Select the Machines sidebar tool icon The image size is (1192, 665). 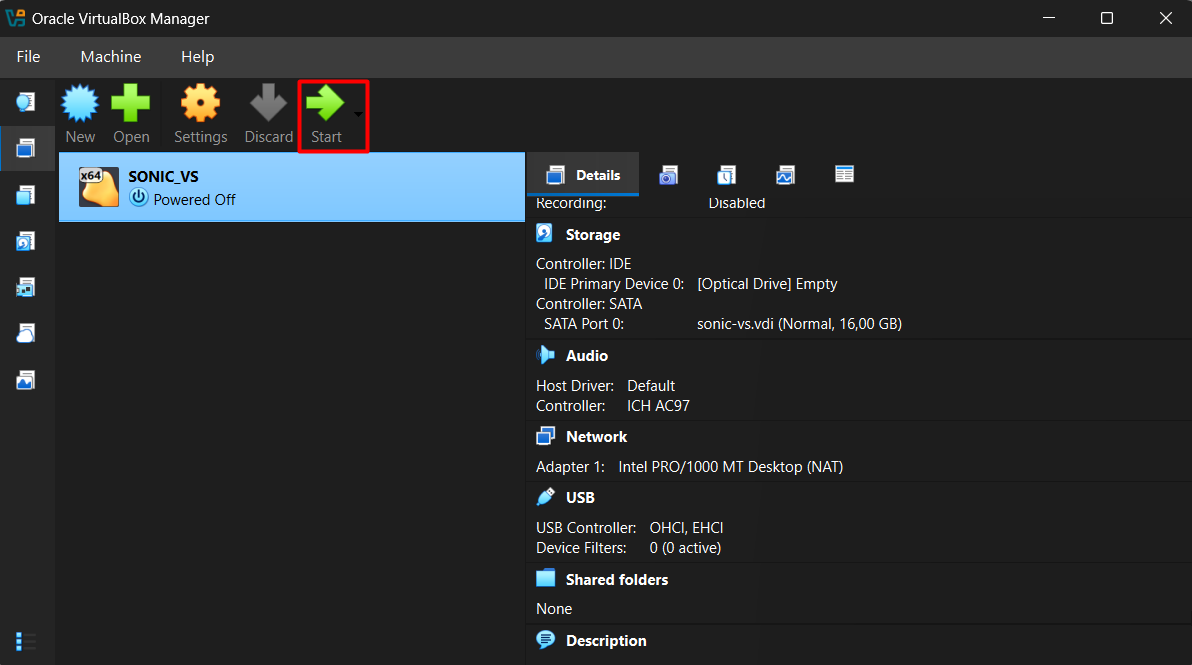26,148
